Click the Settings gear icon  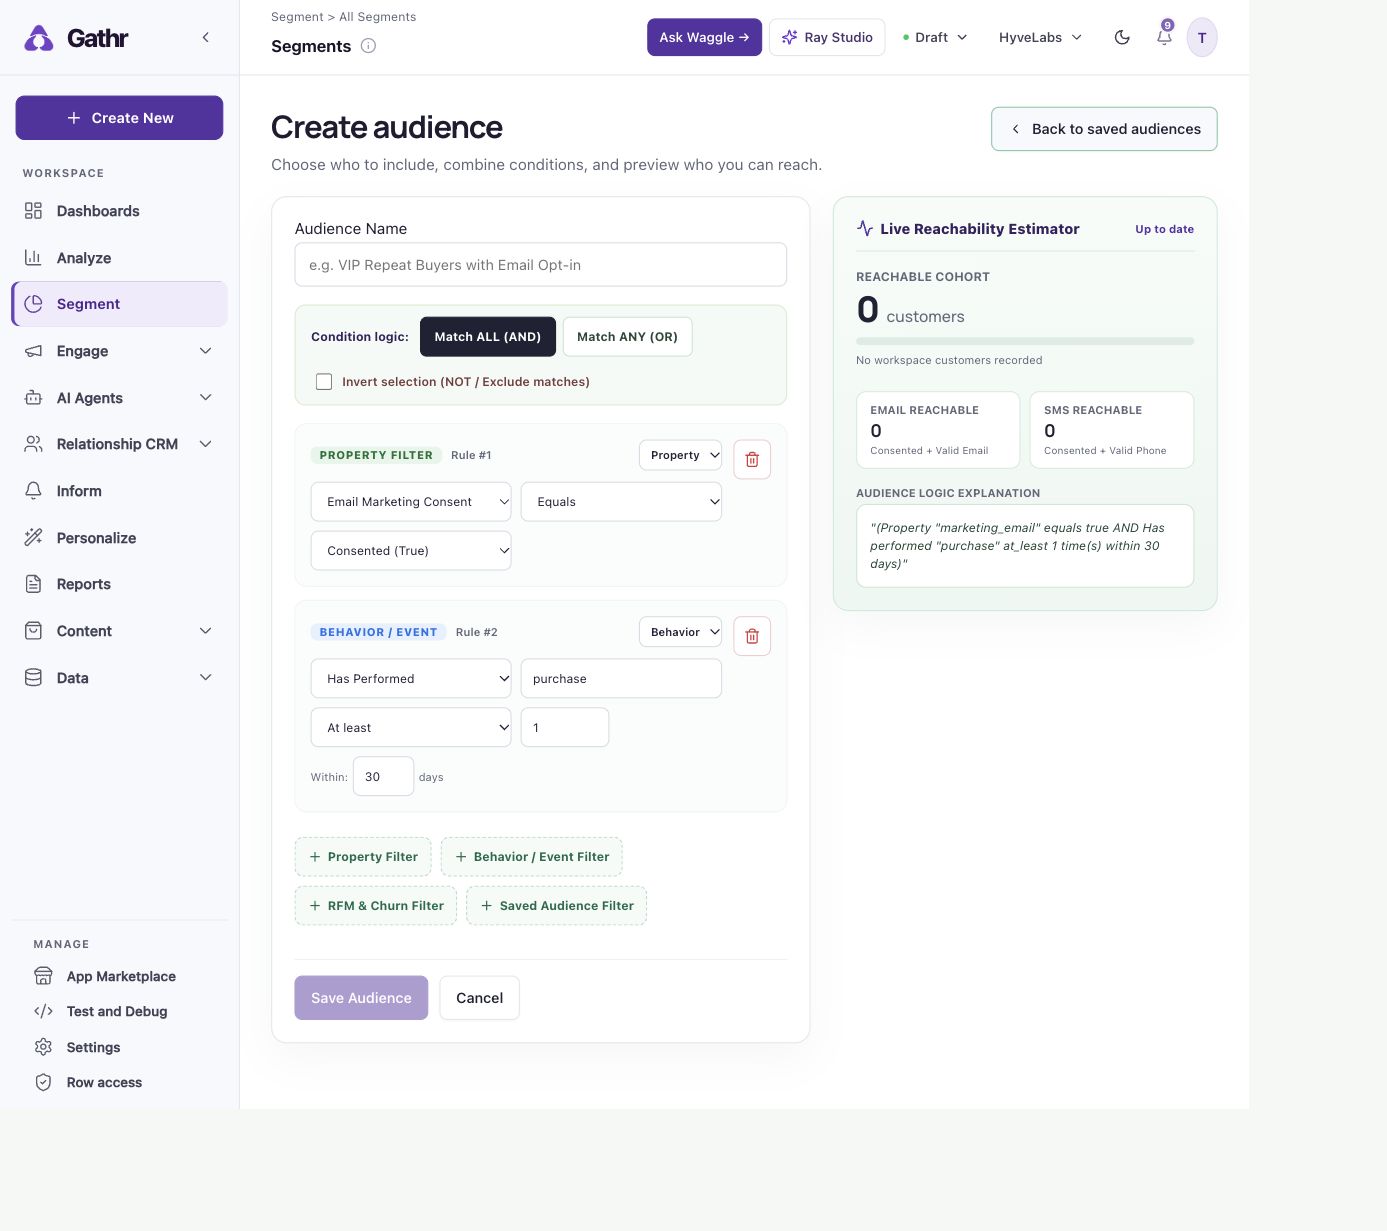tap(43, 1047)
